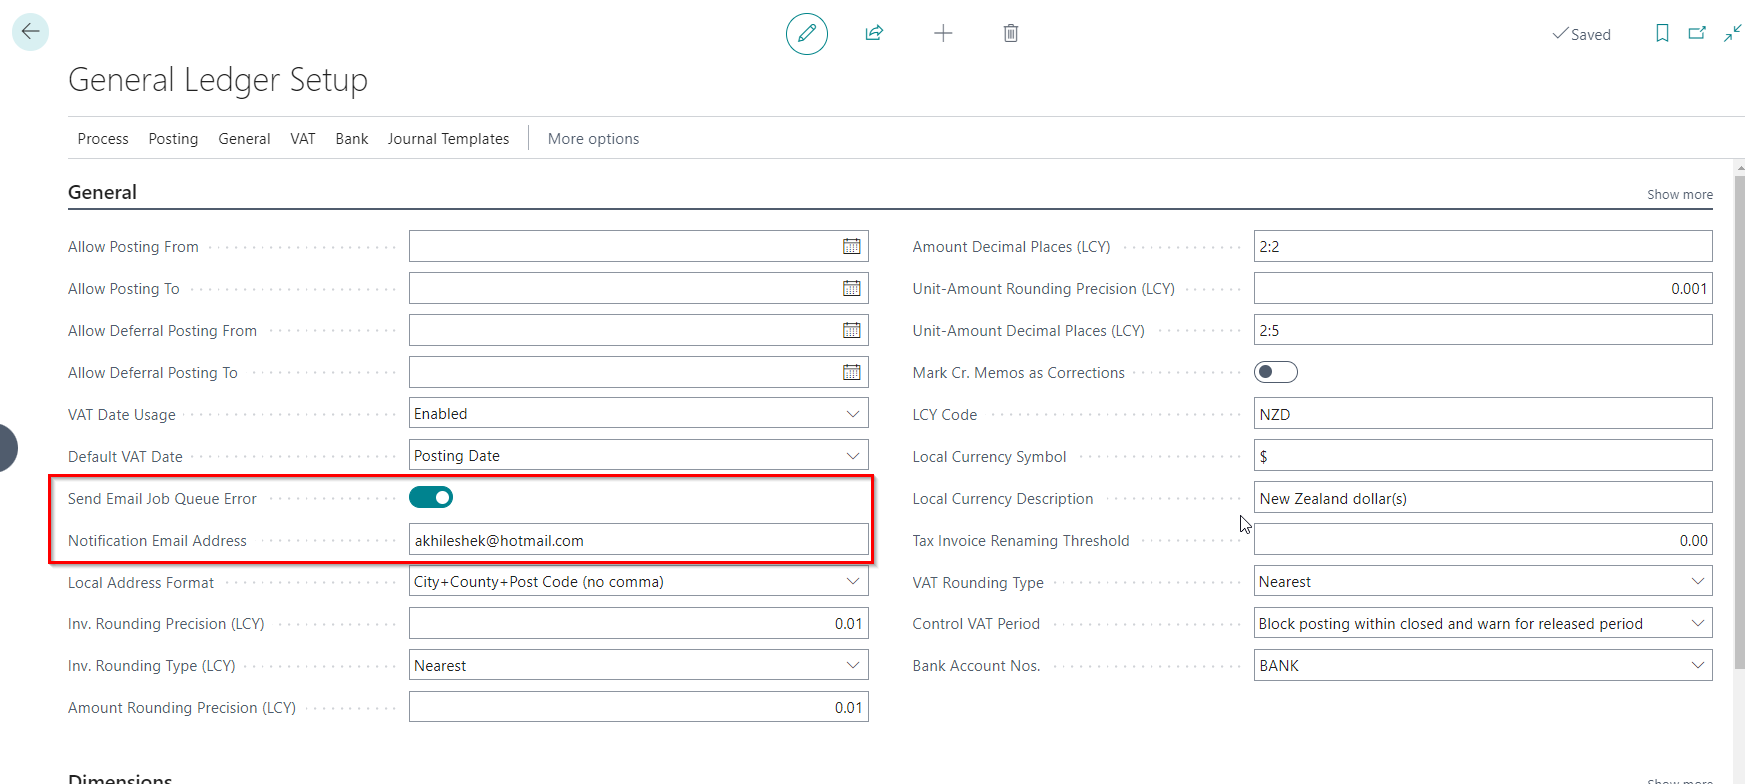Click the back arrow button
The width and height of the screenshot is (1745, 784).
30,32
